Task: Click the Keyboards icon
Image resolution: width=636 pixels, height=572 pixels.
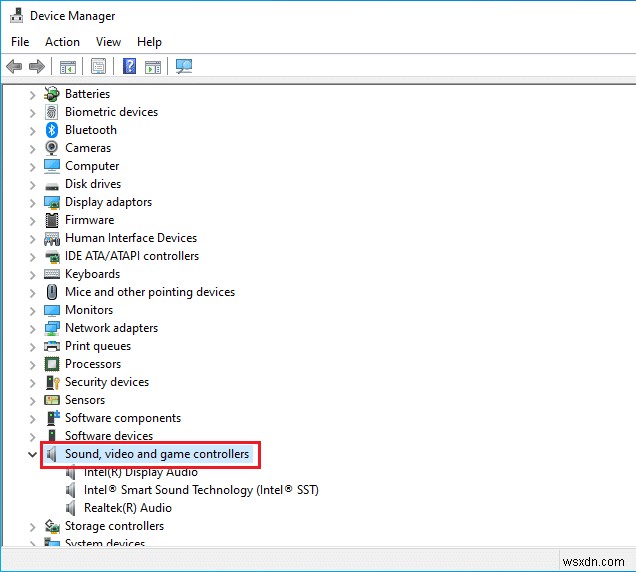Action: 52,274
